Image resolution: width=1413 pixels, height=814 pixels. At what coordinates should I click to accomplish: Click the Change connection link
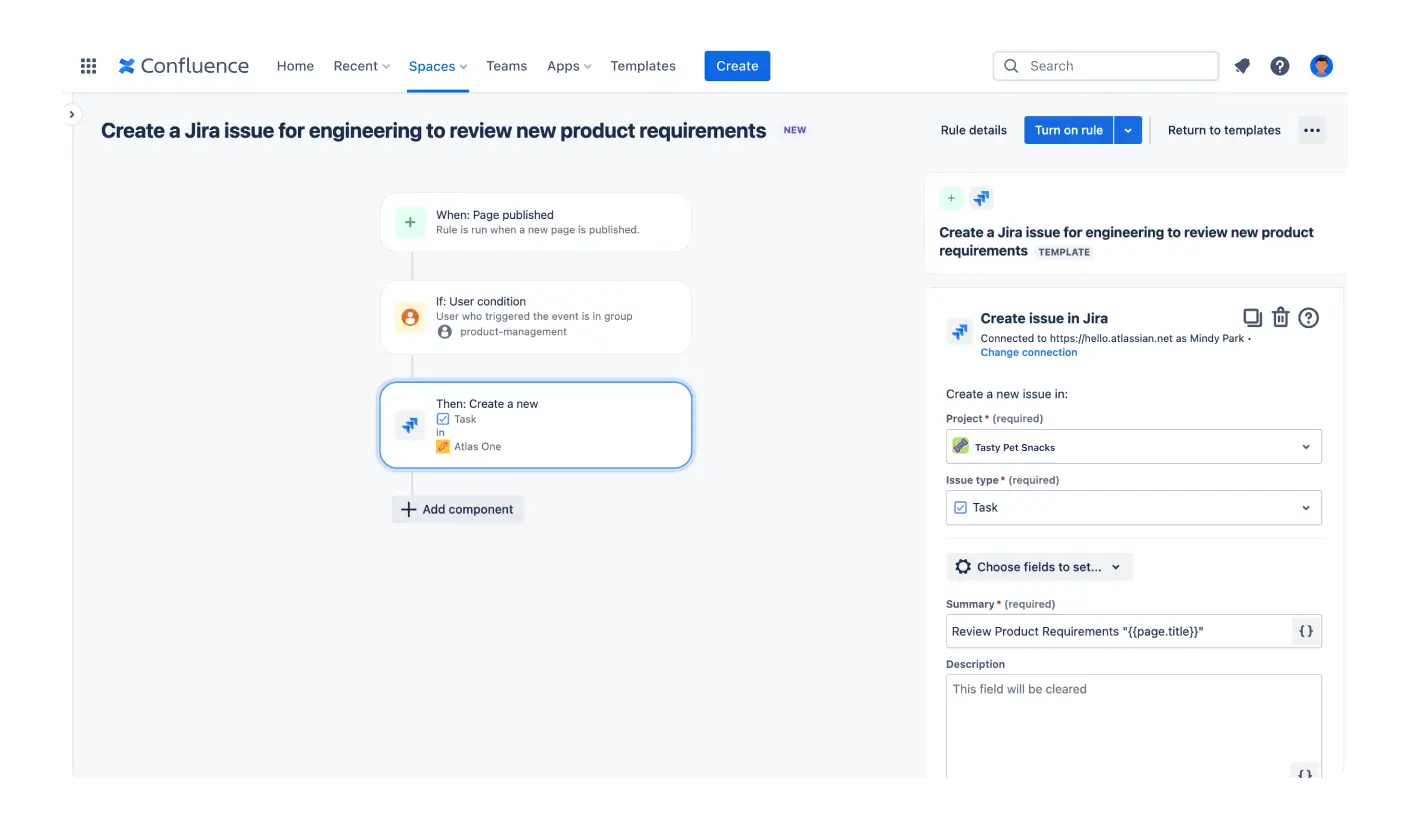[x=1029, y=352]
